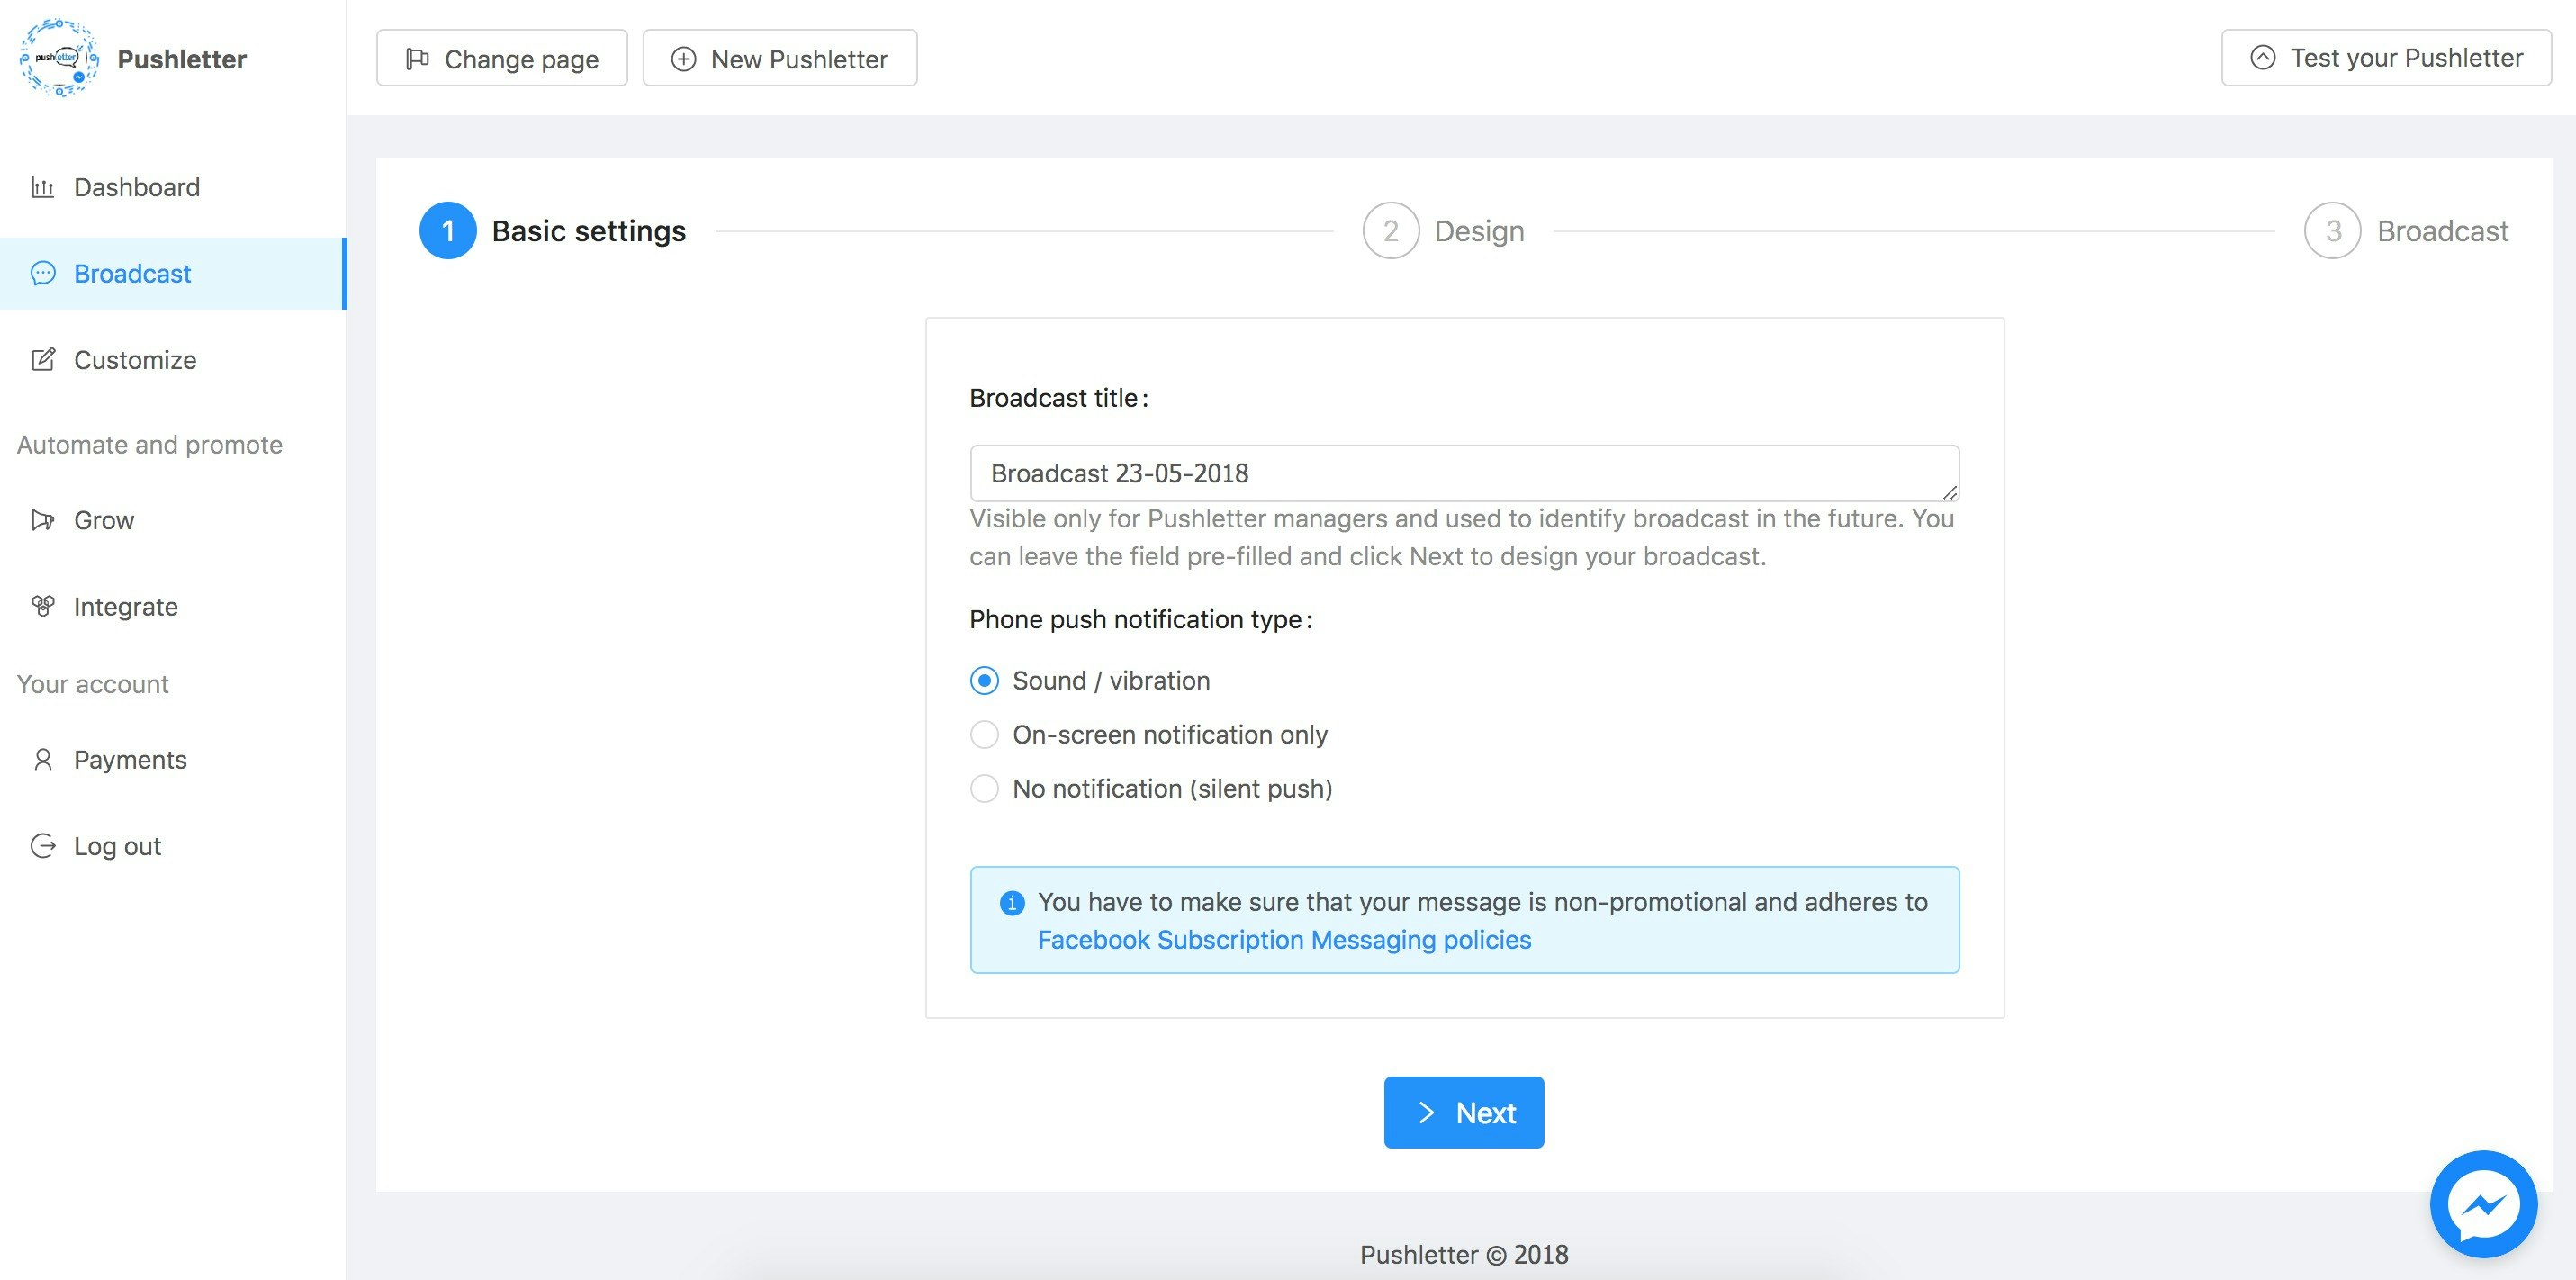Click the Integrate blocks icon

(42, 606)
